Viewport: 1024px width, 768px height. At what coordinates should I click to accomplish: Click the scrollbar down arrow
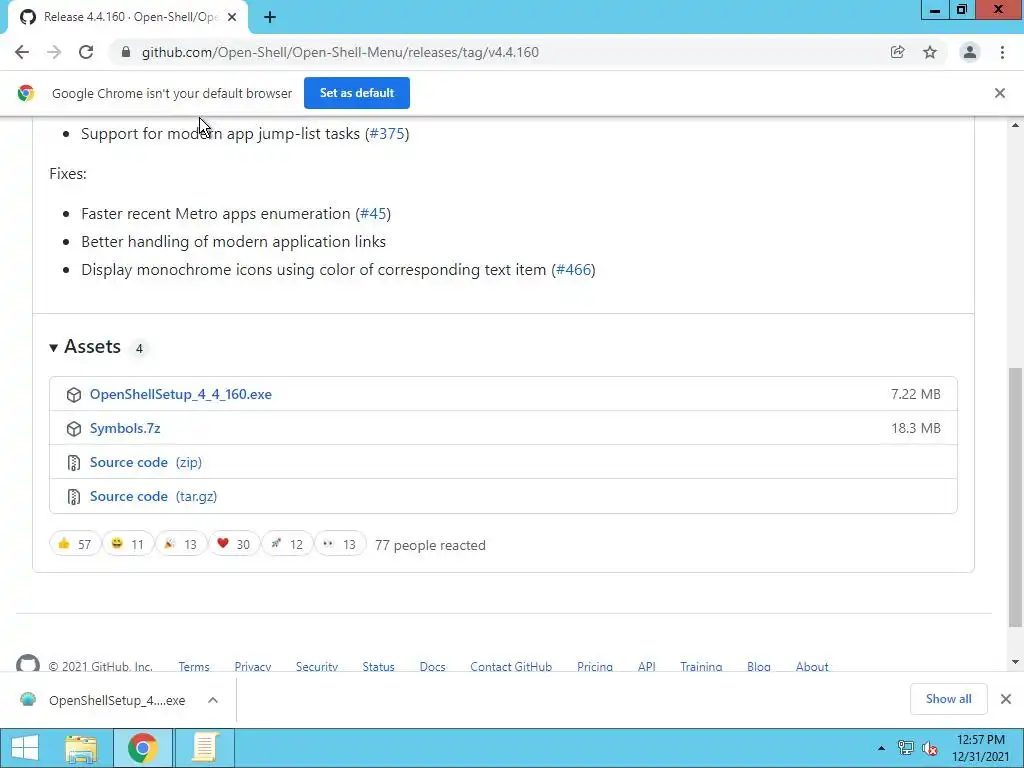(x=1016, y=662)
